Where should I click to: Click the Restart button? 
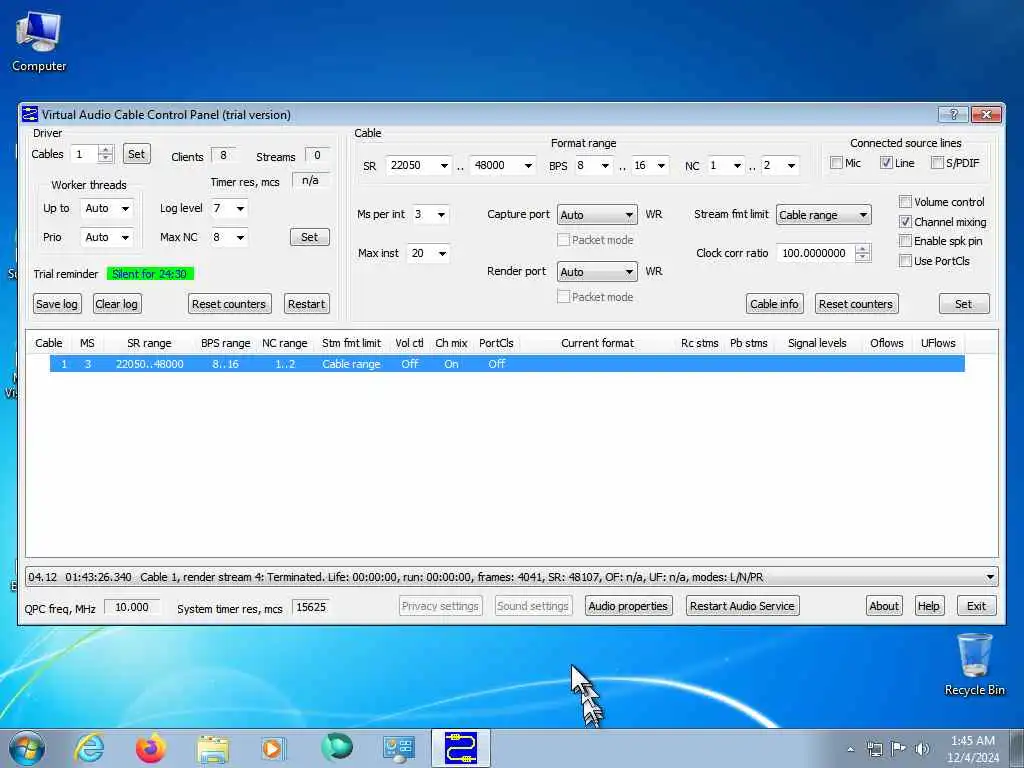click(306, 304)
